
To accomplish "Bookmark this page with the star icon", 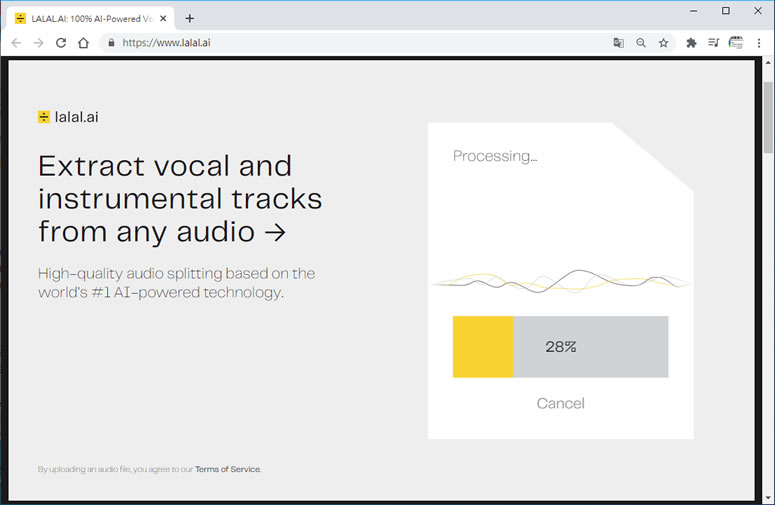I will tap(663, 43).
